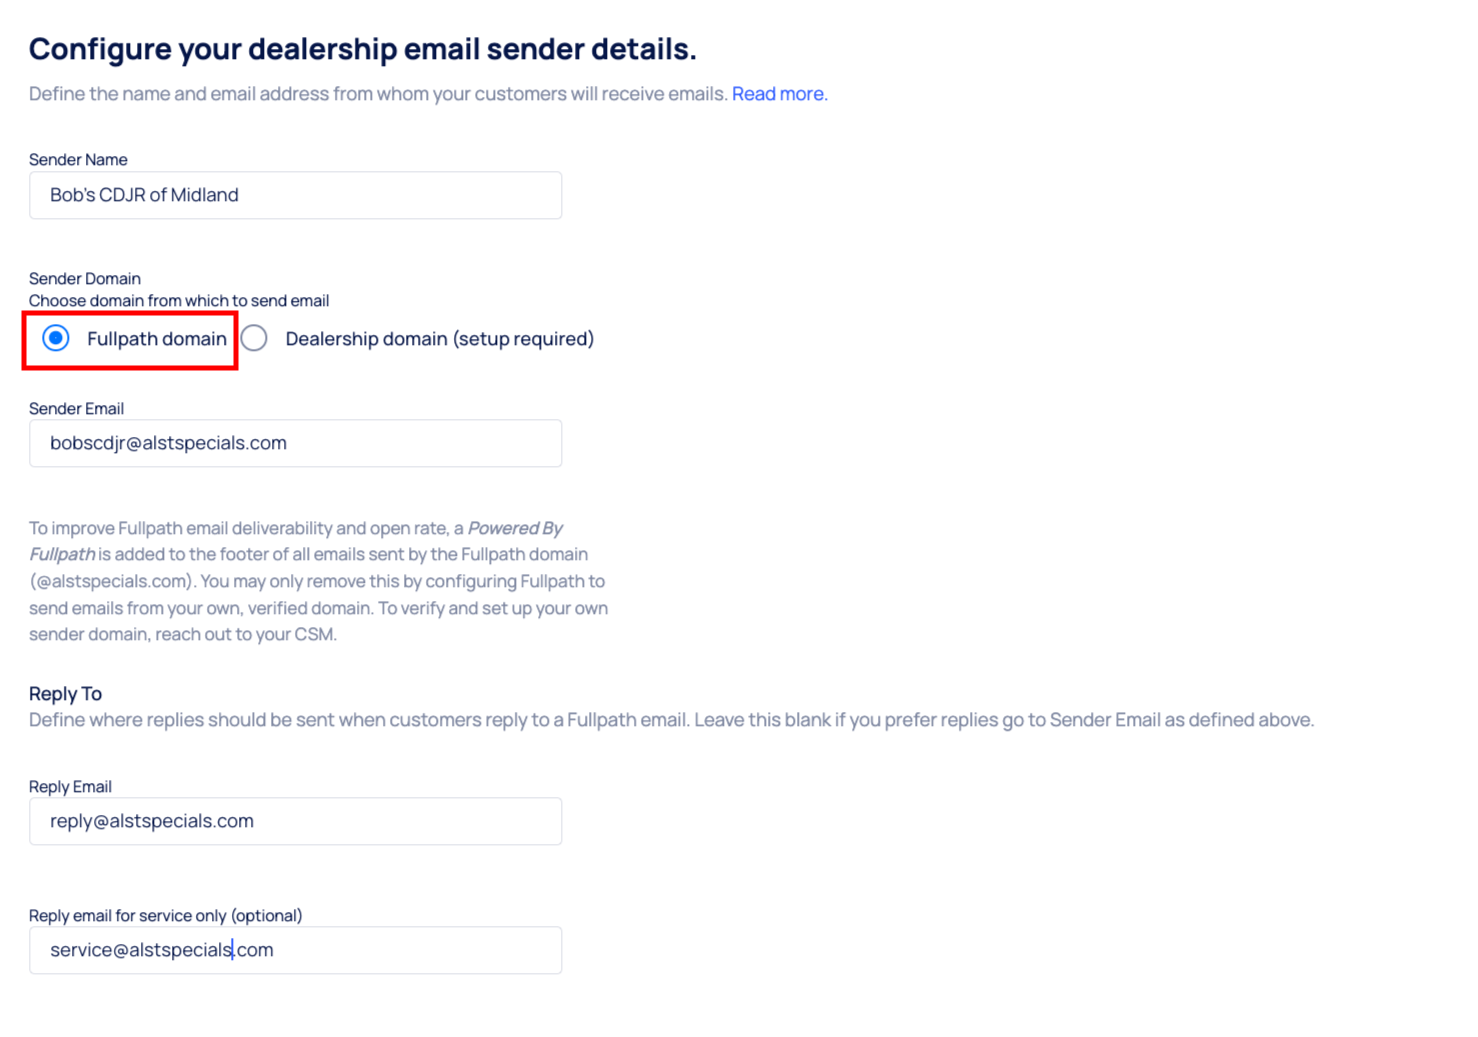Click into the Reply Email field

(295, 821)
